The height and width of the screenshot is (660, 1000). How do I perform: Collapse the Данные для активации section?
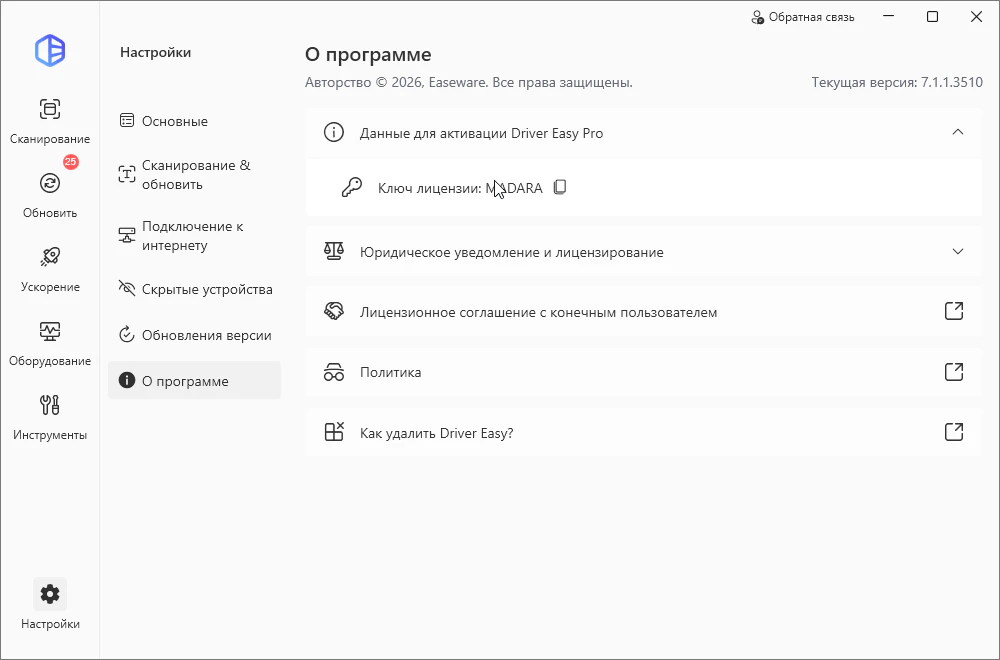pos(958,132)
